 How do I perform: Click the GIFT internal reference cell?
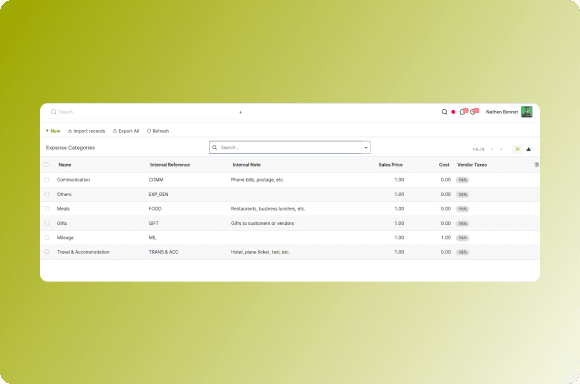point(154,223)
